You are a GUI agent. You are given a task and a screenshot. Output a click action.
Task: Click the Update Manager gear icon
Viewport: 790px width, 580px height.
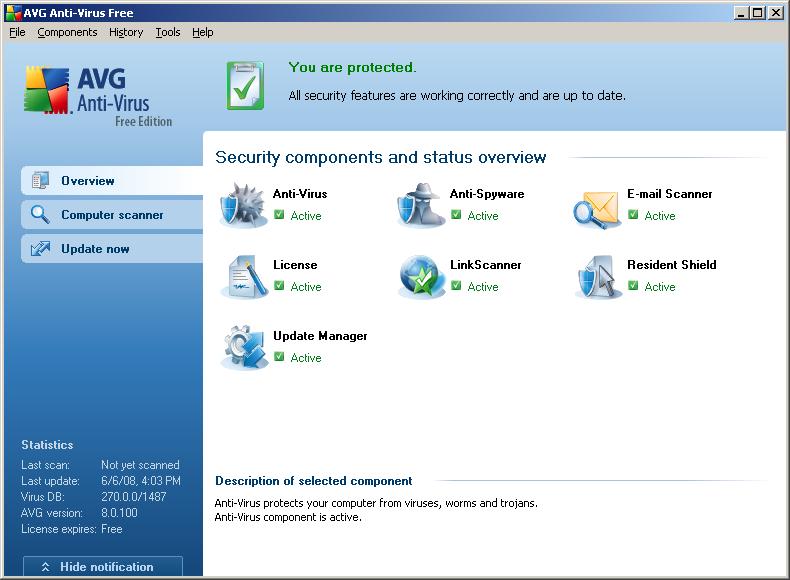coord(243,347)
